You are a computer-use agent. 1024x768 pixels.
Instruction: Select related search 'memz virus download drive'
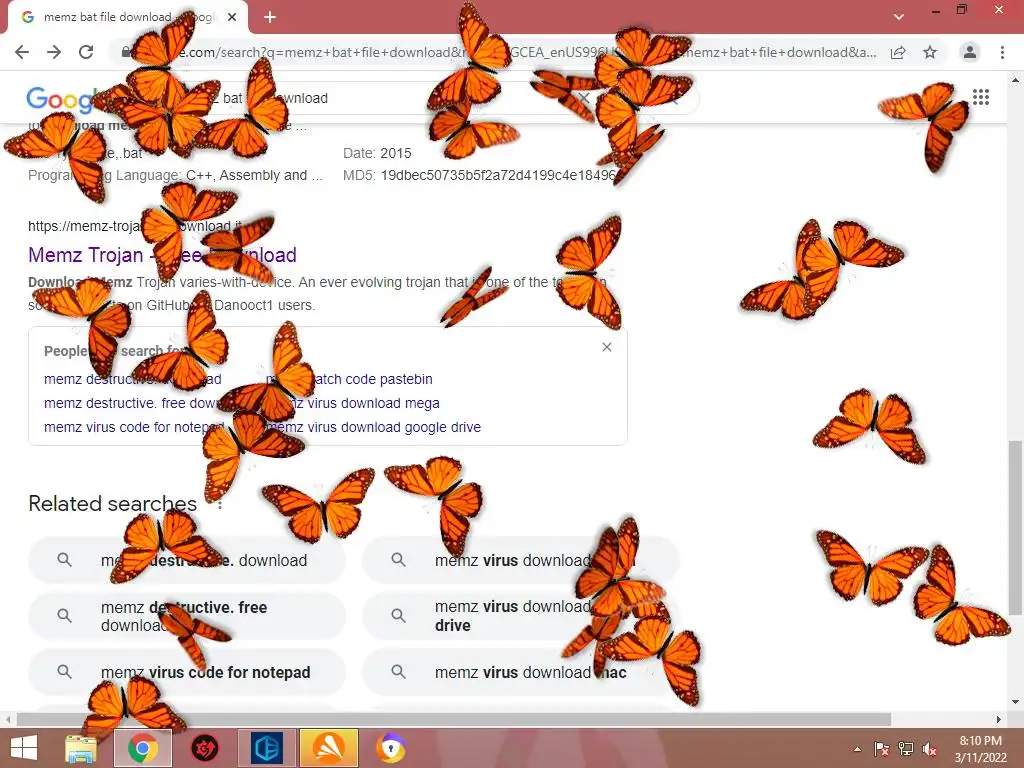520,616
